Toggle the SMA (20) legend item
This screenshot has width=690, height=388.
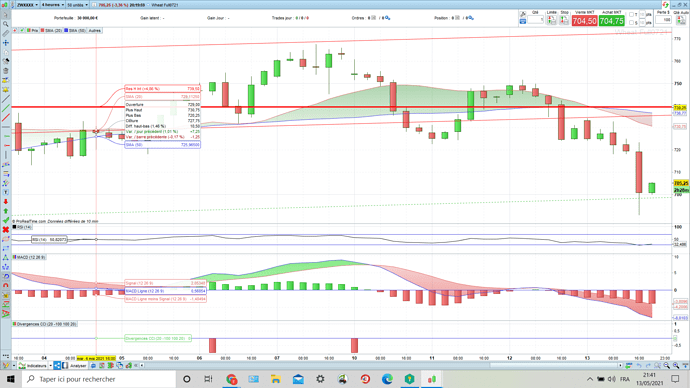point(51,31)
